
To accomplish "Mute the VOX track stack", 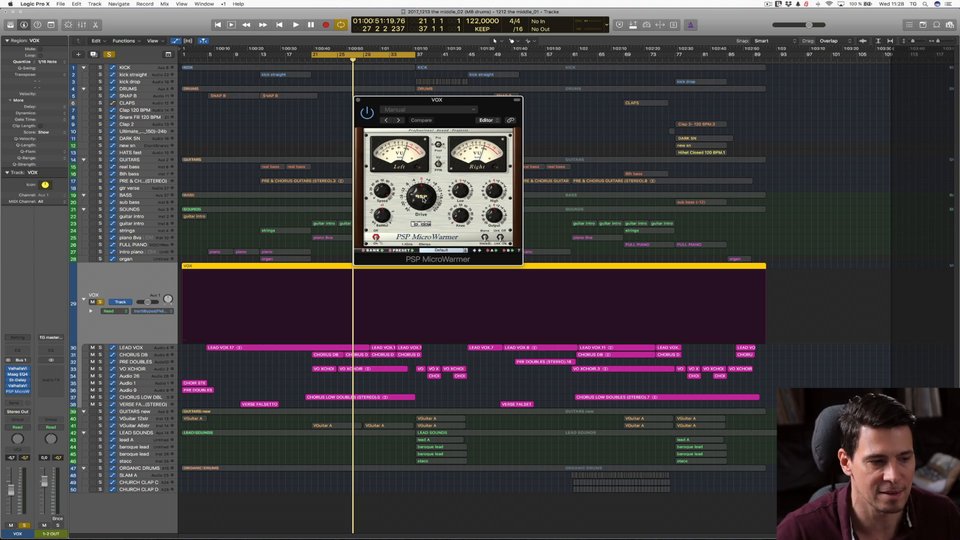I will point(92,302).
